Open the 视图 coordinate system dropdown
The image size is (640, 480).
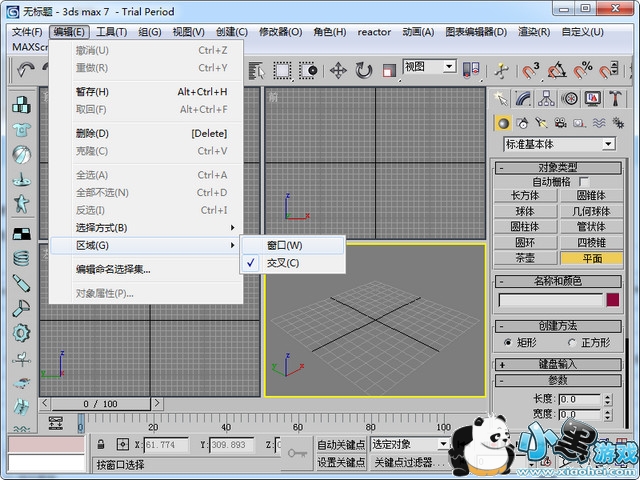[429, 67]
